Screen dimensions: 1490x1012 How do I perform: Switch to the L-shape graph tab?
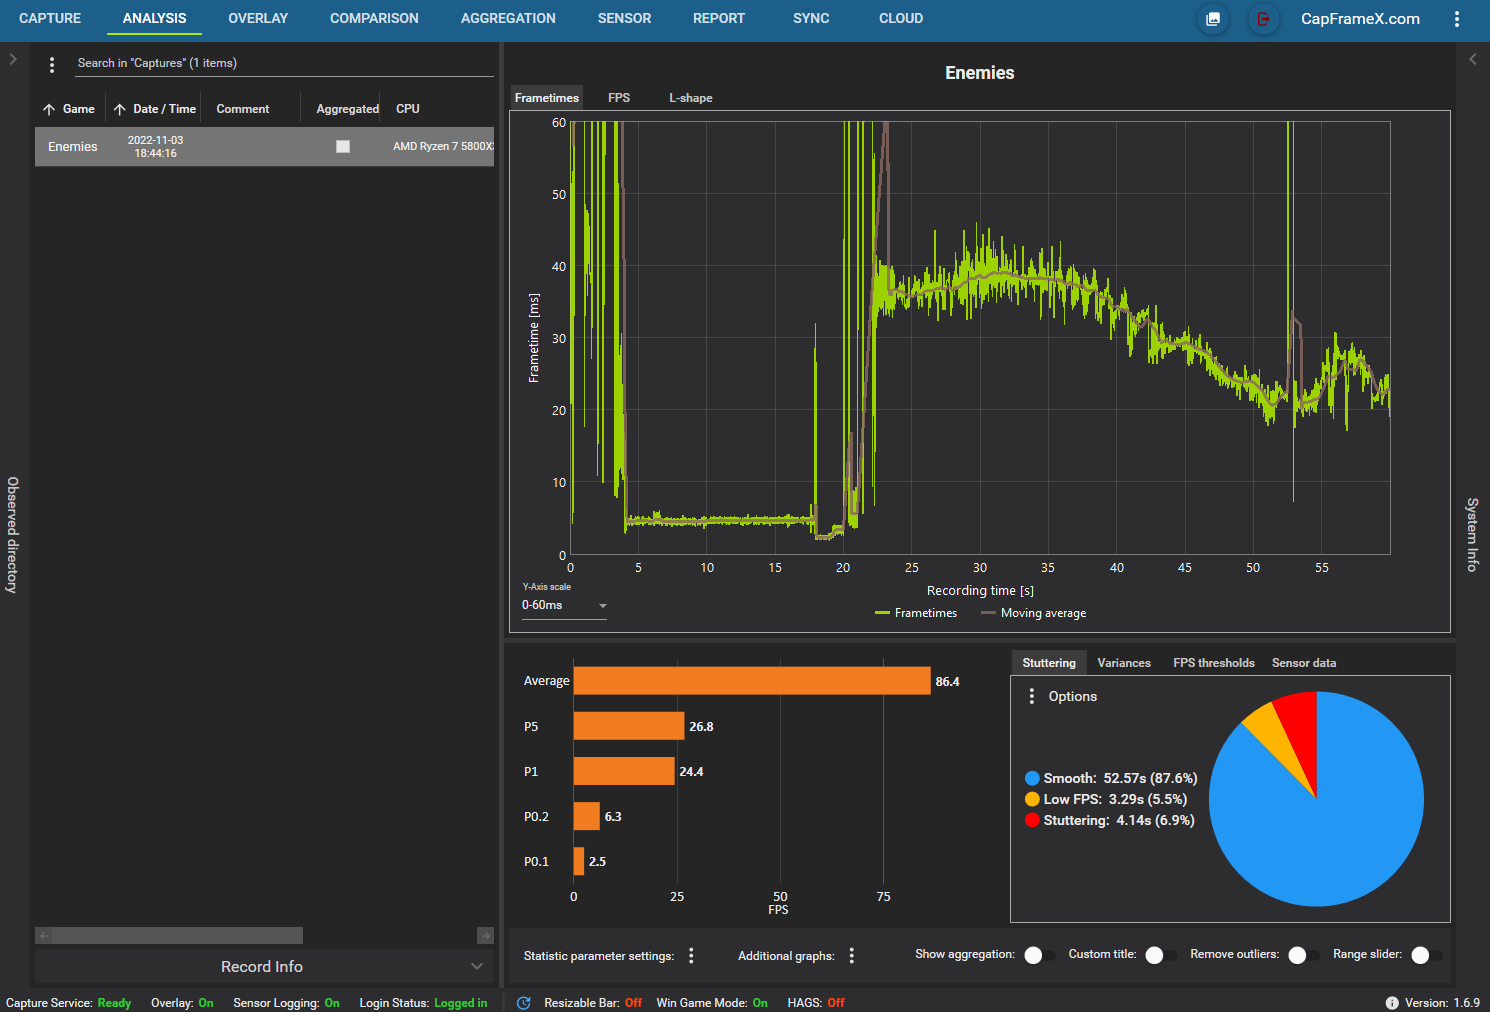[691, 98]
